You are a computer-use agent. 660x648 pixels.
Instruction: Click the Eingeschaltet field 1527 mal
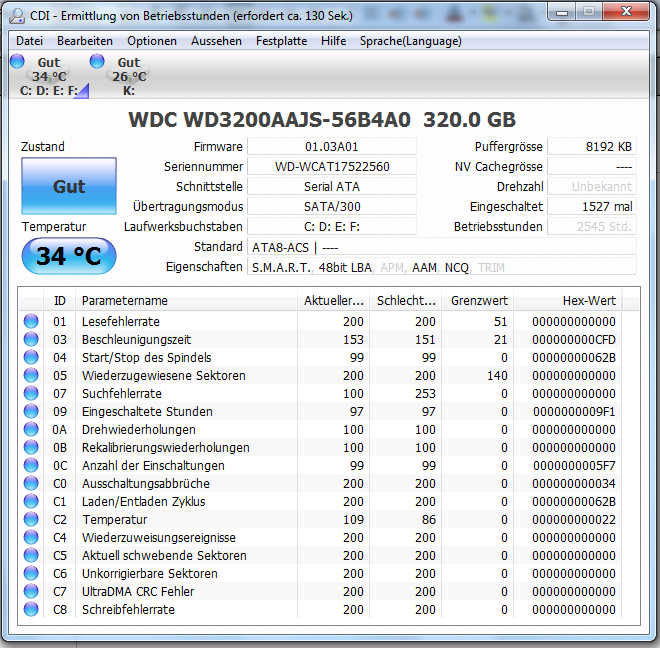[592, 206]
